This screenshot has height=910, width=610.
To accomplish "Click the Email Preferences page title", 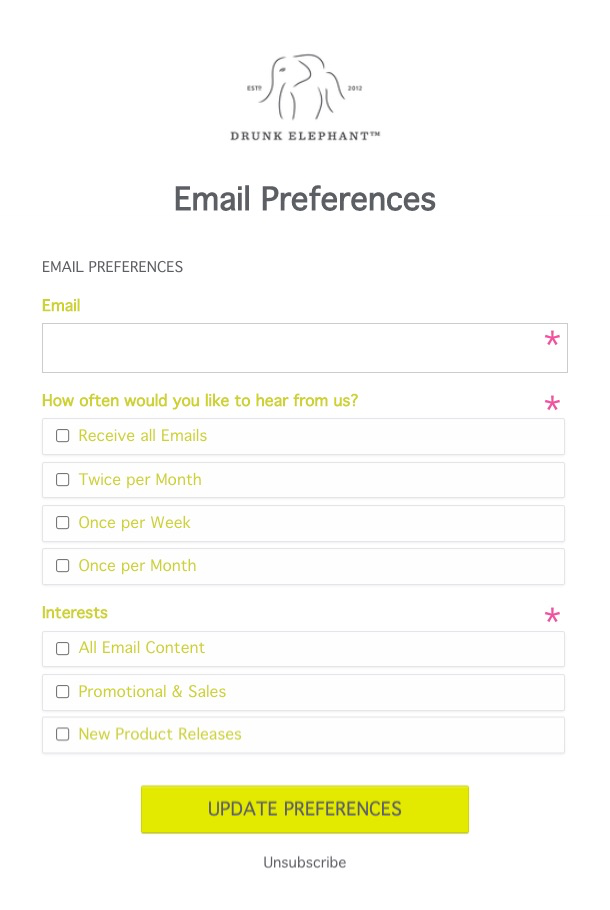I will tap(304, 199).
